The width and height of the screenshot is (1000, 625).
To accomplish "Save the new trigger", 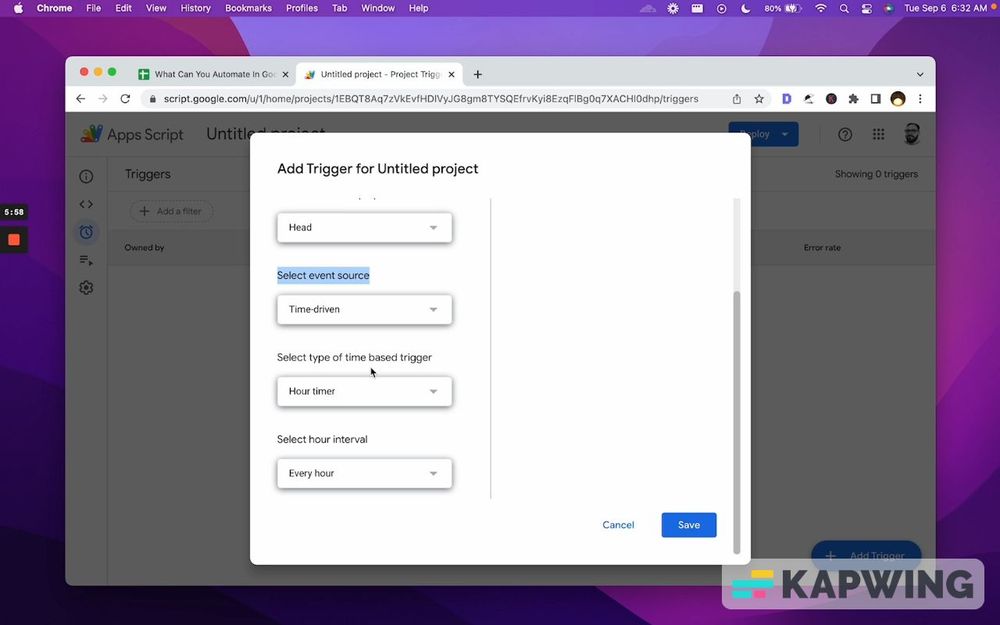I will pos(688,524).
